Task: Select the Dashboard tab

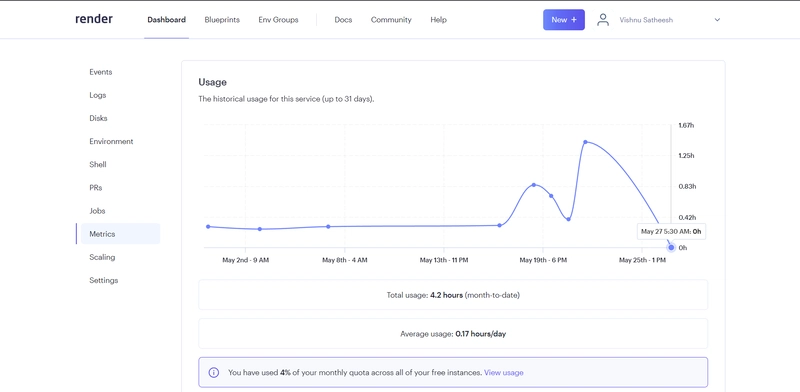Action: click(x=166, y=20)
